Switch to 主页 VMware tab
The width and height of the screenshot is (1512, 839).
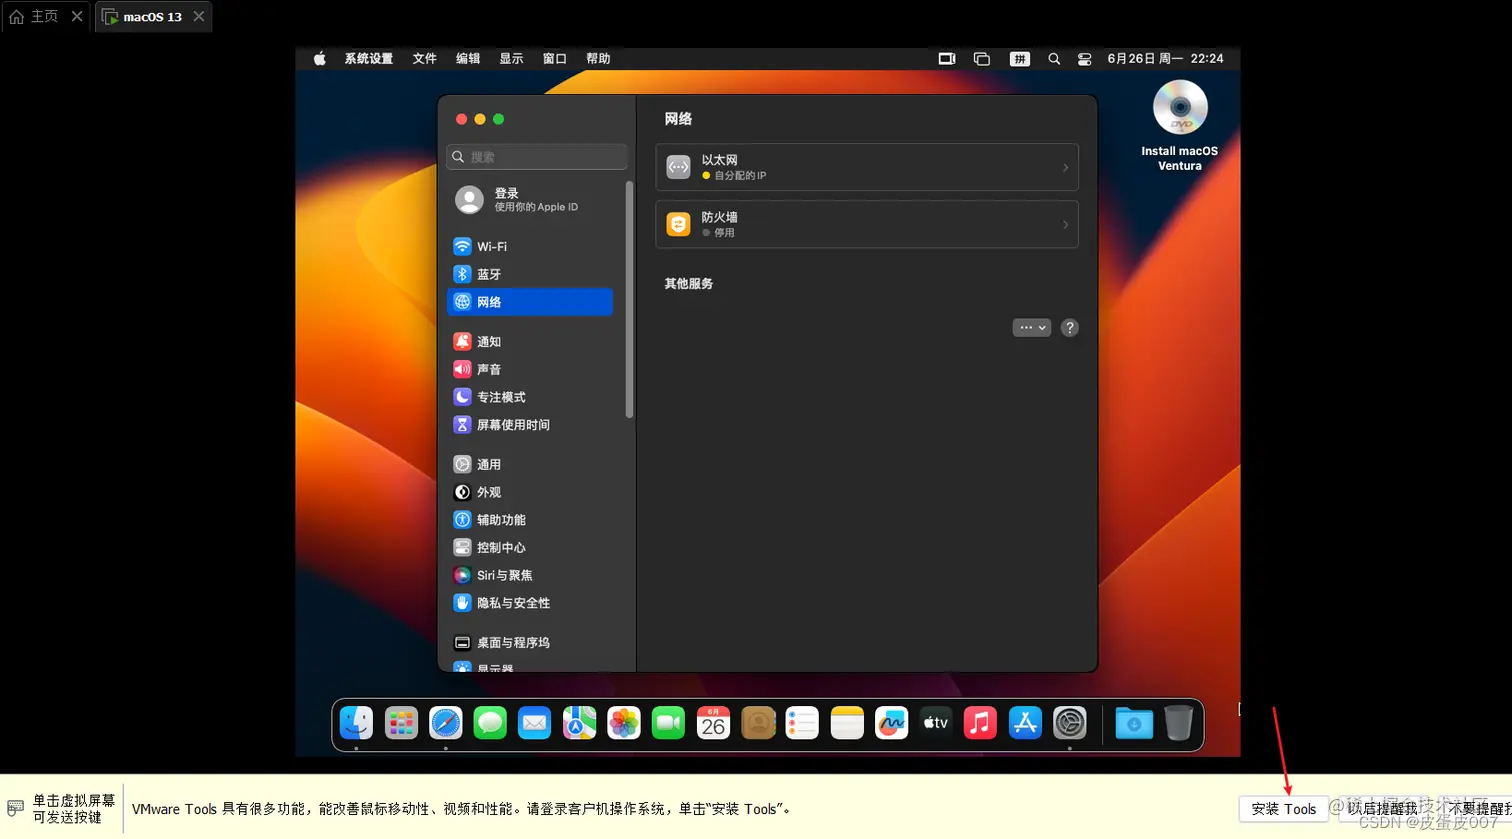tap(46, 17)
